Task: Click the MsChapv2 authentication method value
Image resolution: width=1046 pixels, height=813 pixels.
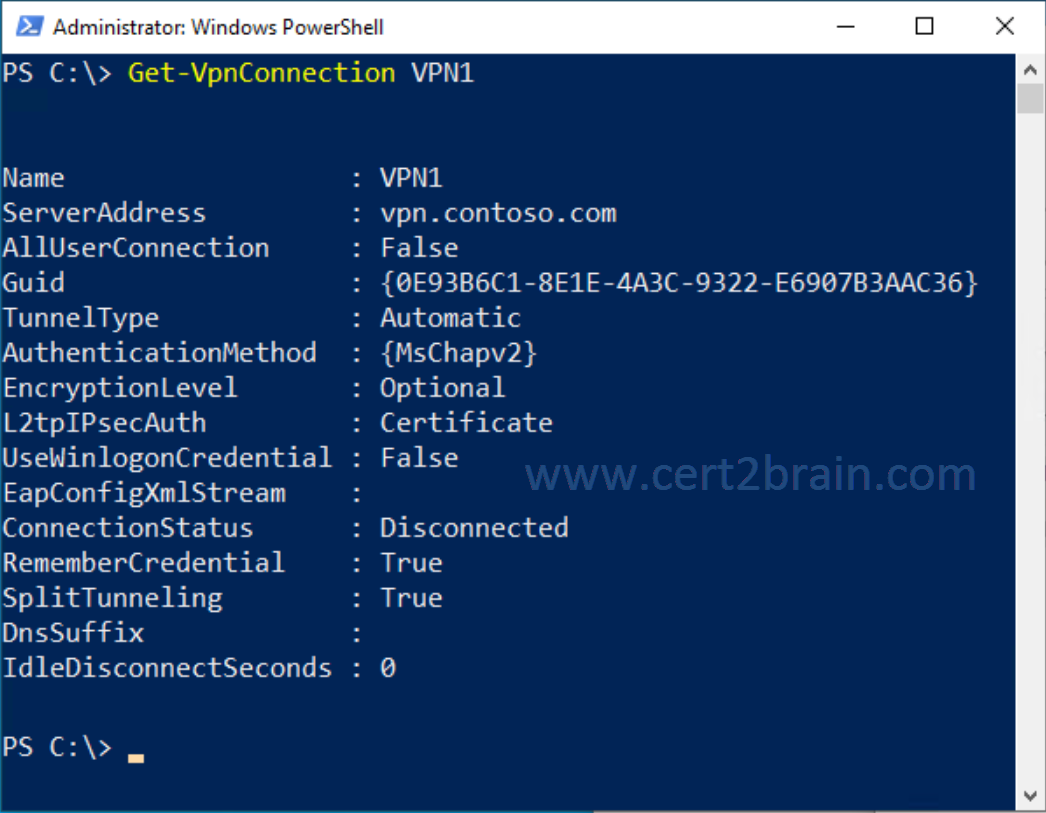Action: pos(458,353)
